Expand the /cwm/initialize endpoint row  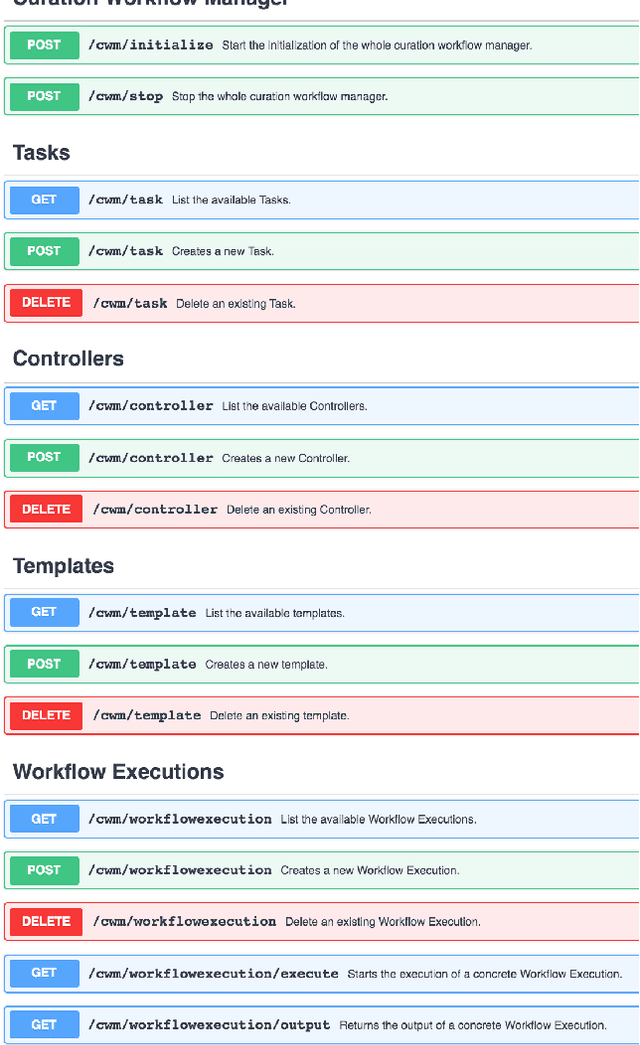(300, 45)
